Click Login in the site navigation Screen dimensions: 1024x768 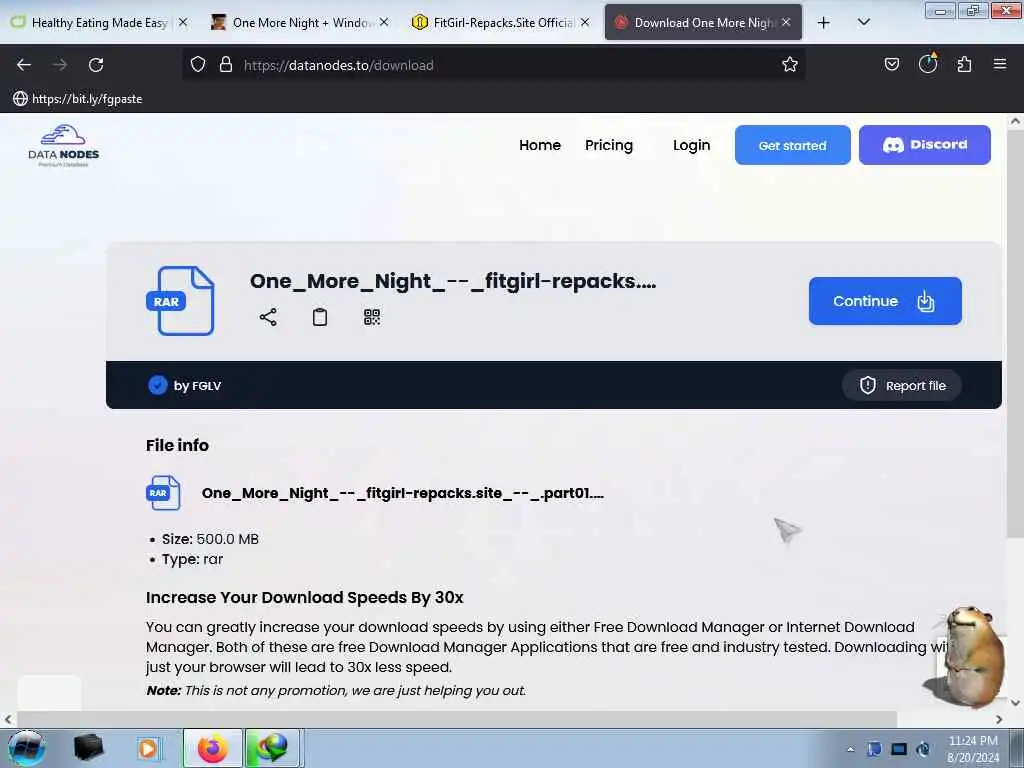click(691, 145)
